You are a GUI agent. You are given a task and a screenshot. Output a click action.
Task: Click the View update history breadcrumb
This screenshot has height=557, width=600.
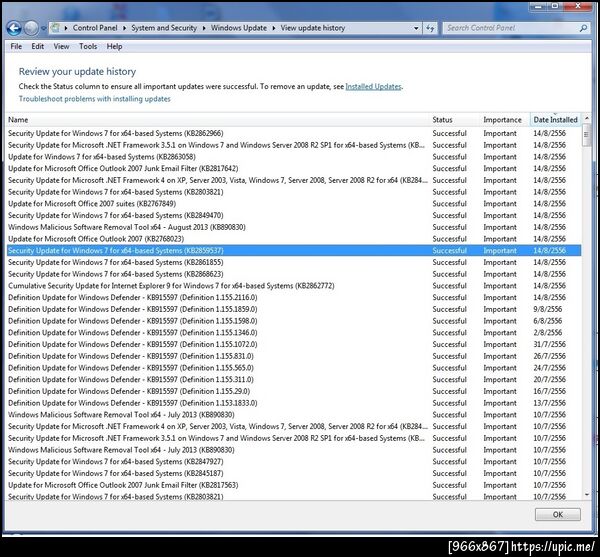pyautogui.click(x=313, y=28)
